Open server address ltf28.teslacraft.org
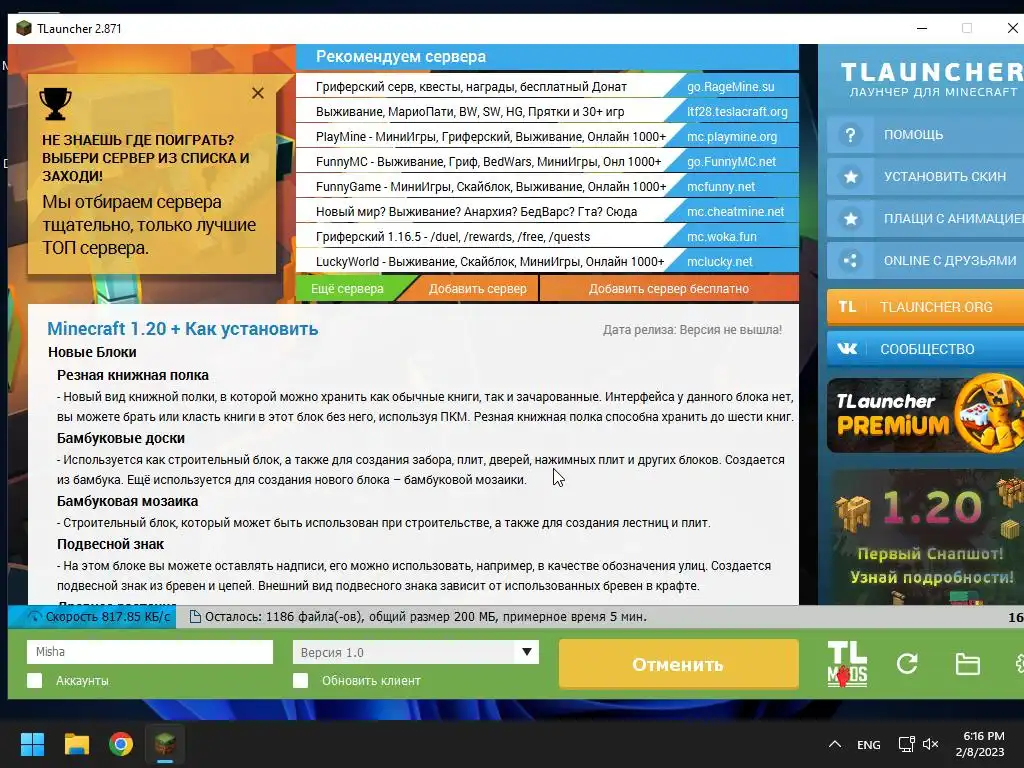This screenshot has width=1024, height=768. point(737,112)
